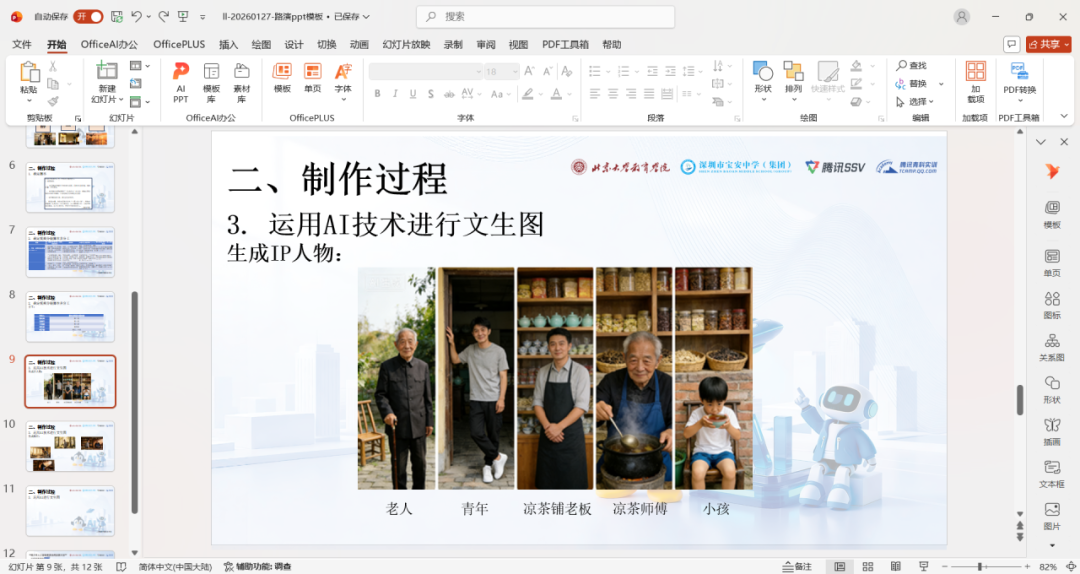
Task: Click 查找 find button
Action: tap(911, 66)
